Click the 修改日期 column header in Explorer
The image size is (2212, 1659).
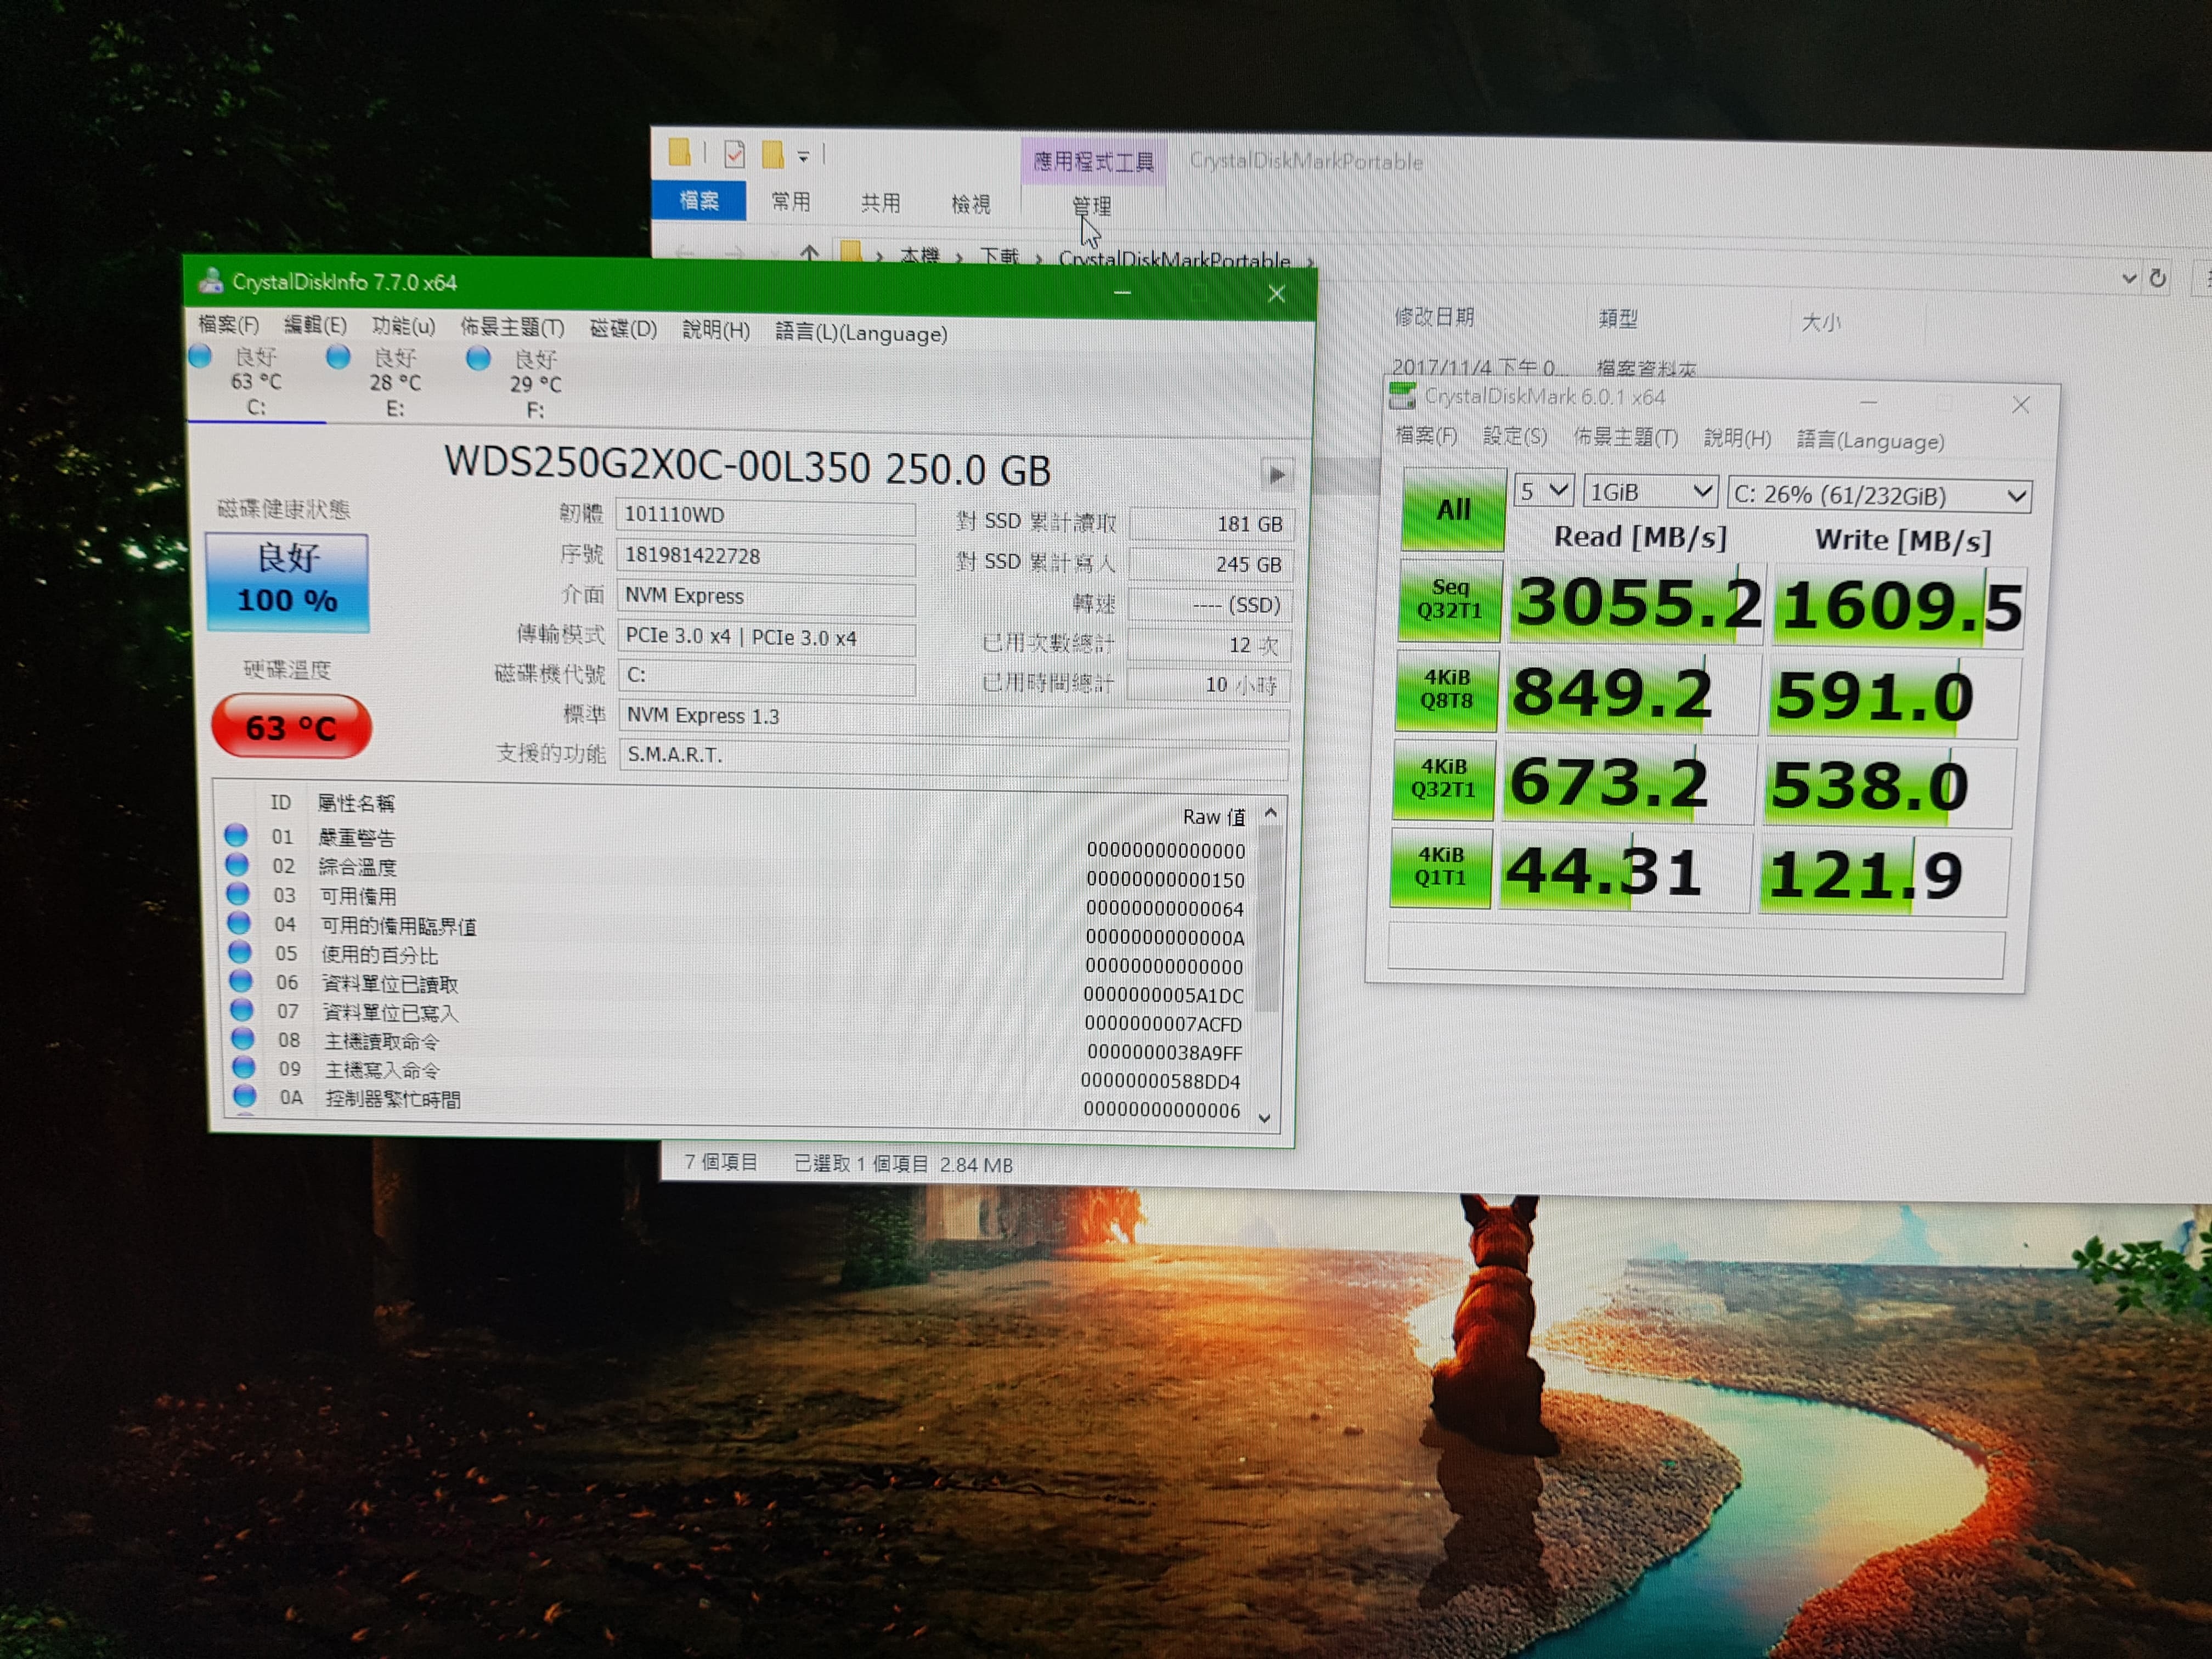(x=1435, y=316)
